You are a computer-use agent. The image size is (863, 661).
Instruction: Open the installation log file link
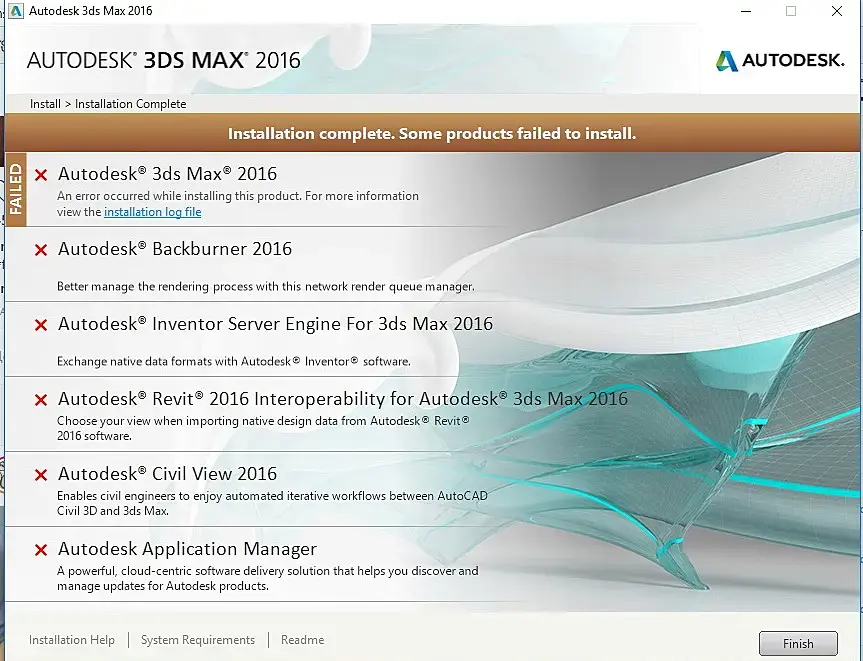[x=152, y=212]
